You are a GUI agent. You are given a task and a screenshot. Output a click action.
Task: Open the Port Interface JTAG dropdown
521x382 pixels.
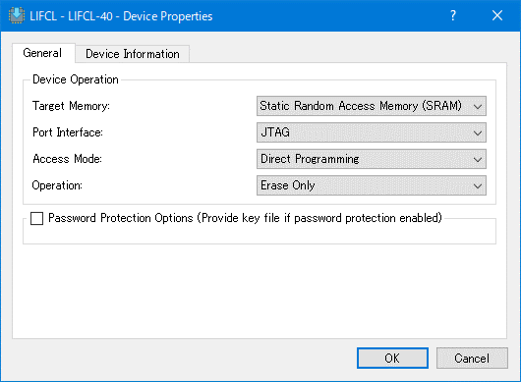coord(371,132)
